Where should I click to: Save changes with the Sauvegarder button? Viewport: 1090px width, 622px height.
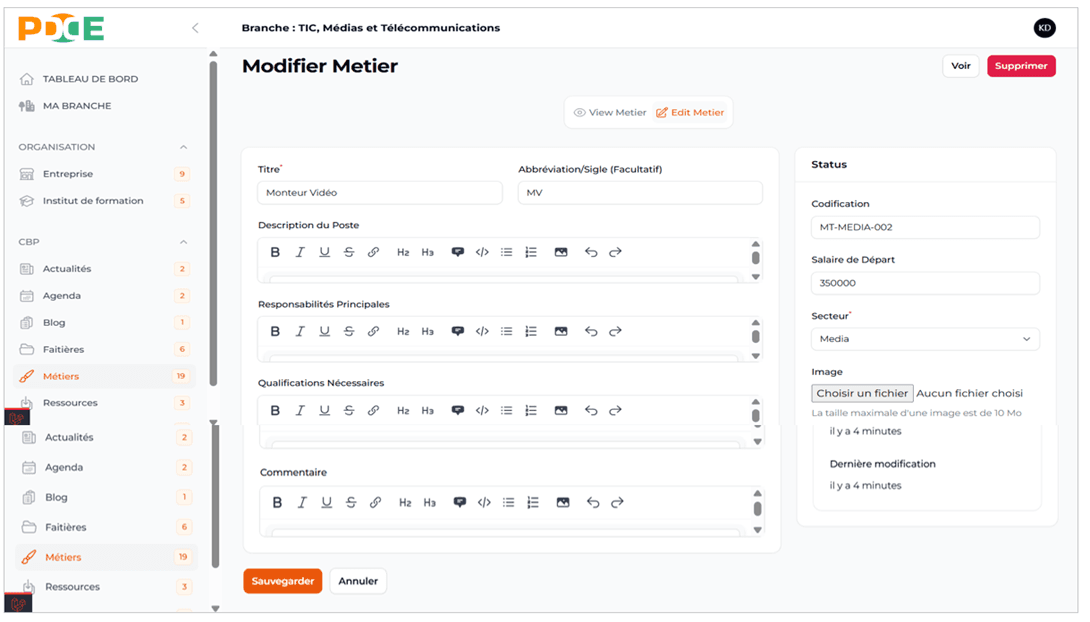coord(282,581)
